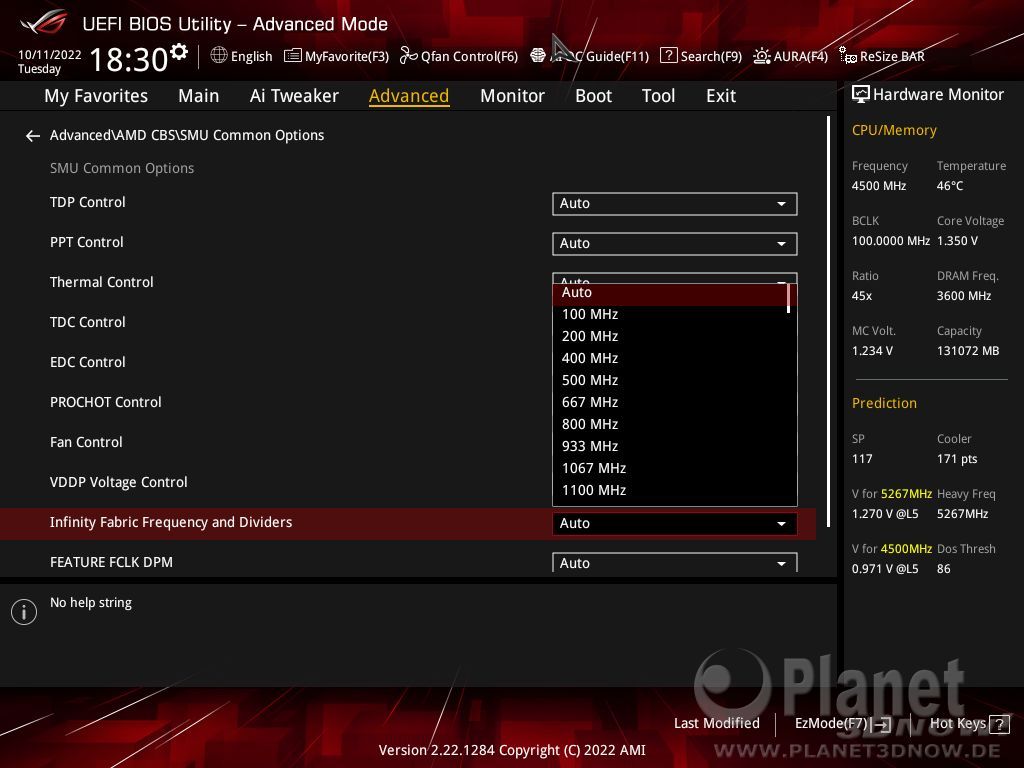Click Search(F9) label
Image resolution: width=1024 pixels, height=768 pixels.
[x=711, y=56]
